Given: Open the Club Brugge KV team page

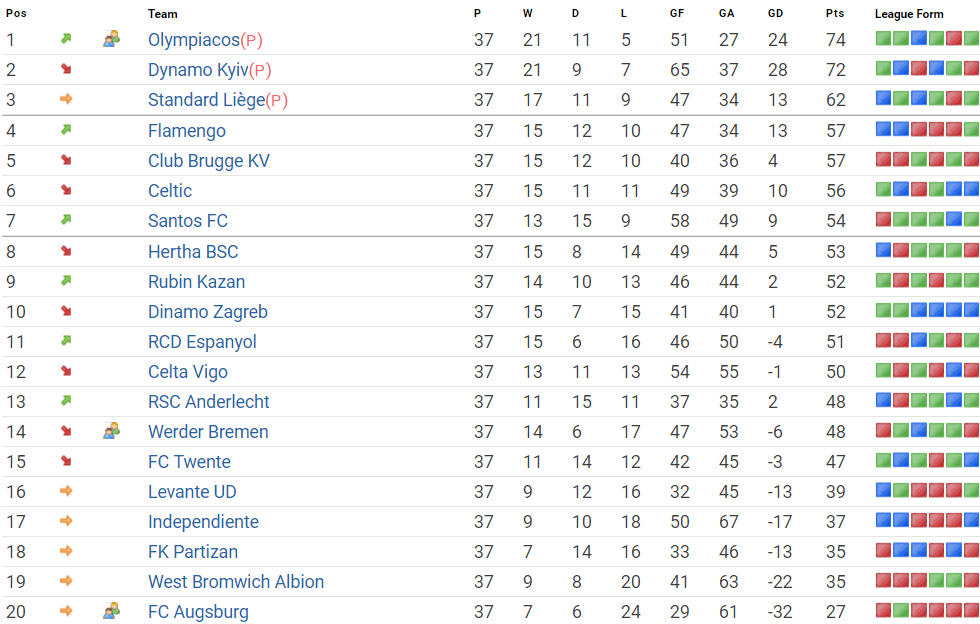Looking at the screenshot, I should click(209, 161).
